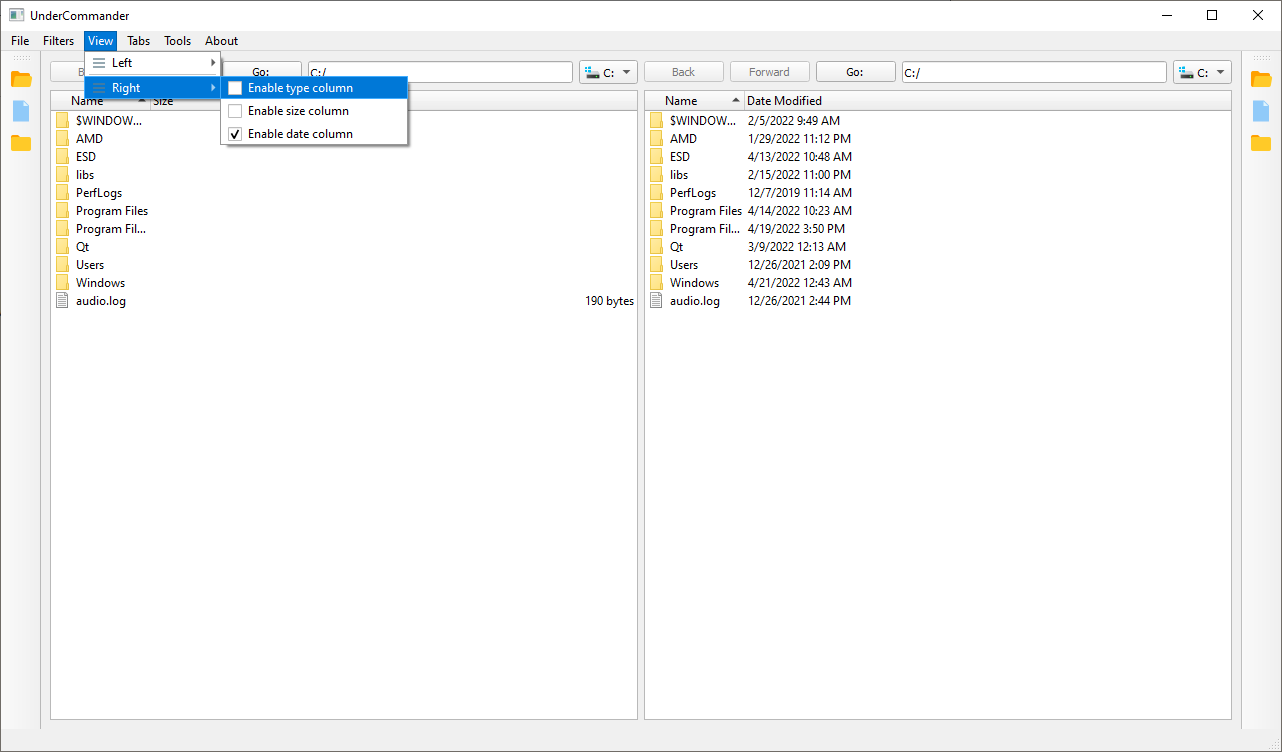Disable the date column checkbox

pyautogui.click(x=234, y=133)
